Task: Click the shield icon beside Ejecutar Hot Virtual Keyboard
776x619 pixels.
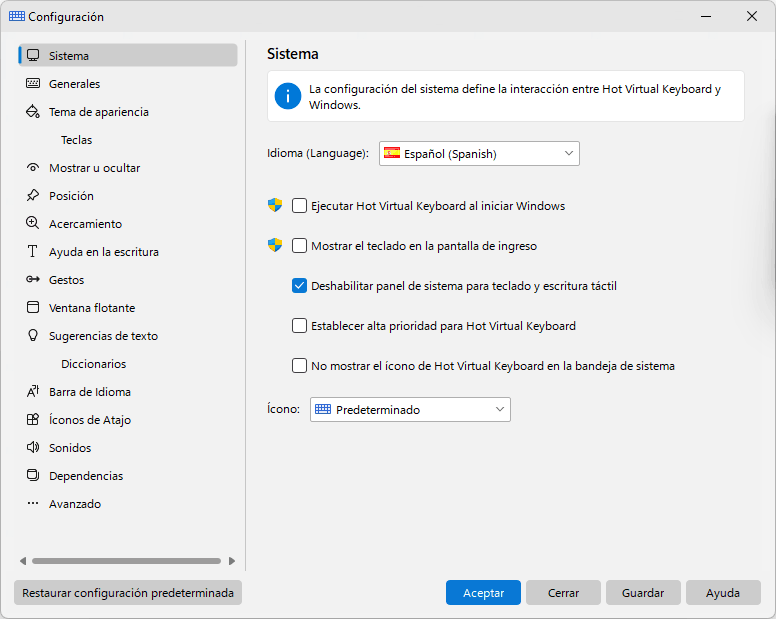Action: (275, 205)
